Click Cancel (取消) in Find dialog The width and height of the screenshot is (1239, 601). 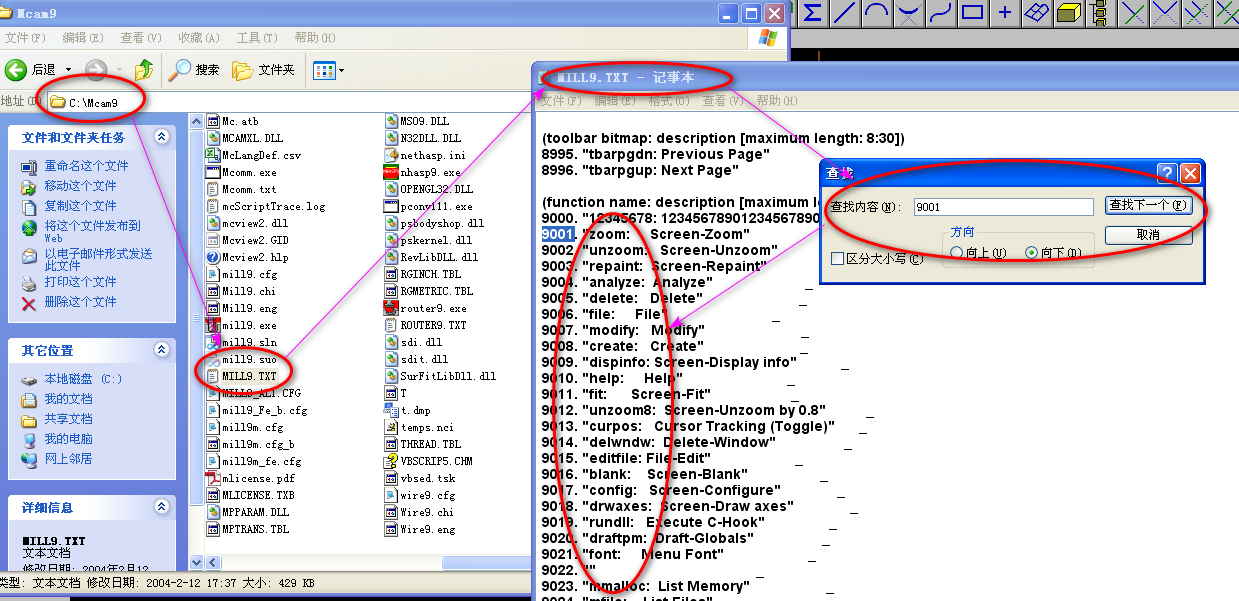tap(1148, 235)
